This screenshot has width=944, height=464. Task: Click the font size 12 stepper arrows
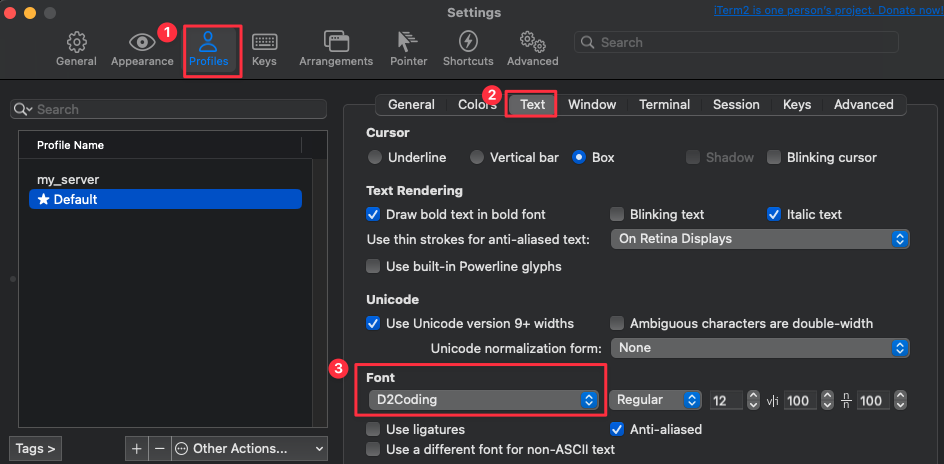(753, 400)
